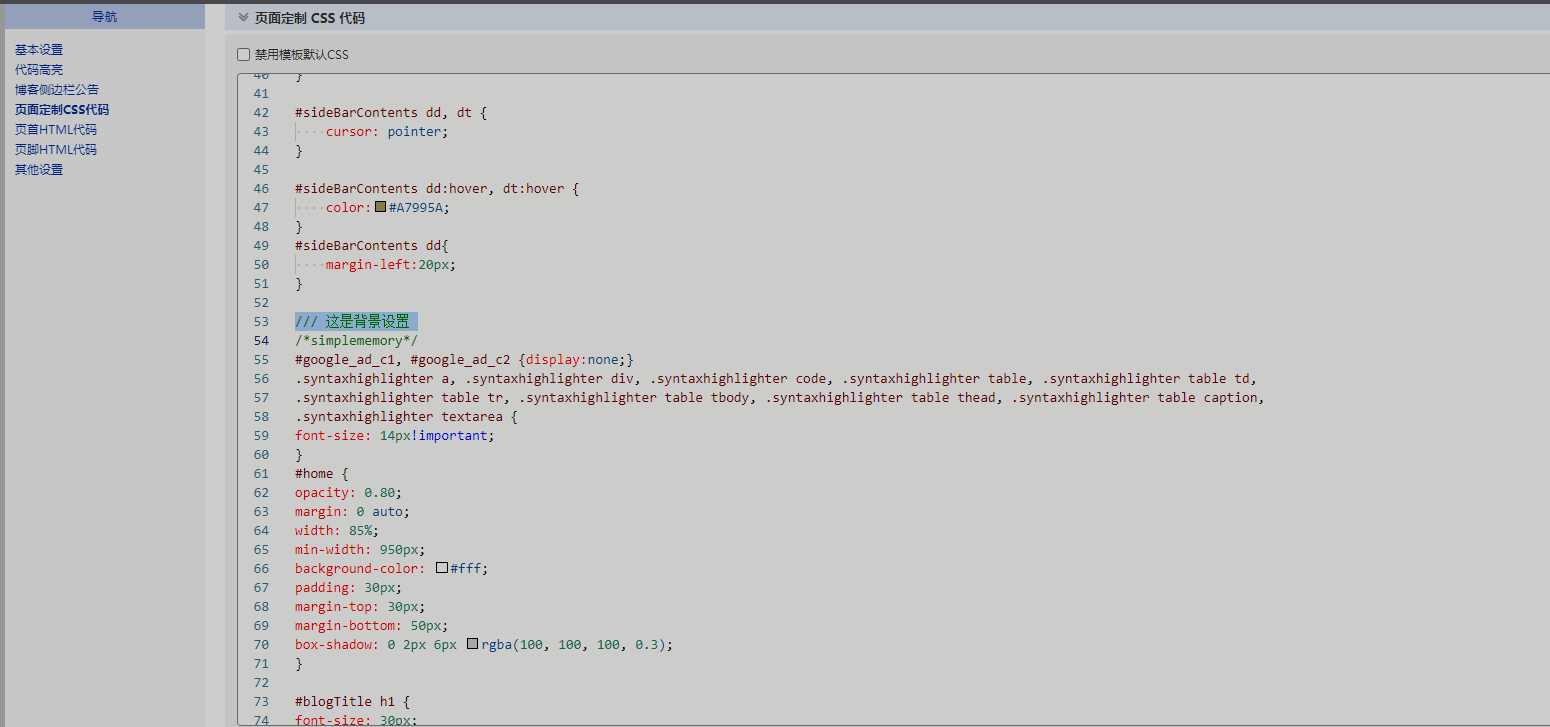The width and height of the screenshot is (1550, 727).
Task: Click line number 53 in the gutter
Action: [262, 321]
